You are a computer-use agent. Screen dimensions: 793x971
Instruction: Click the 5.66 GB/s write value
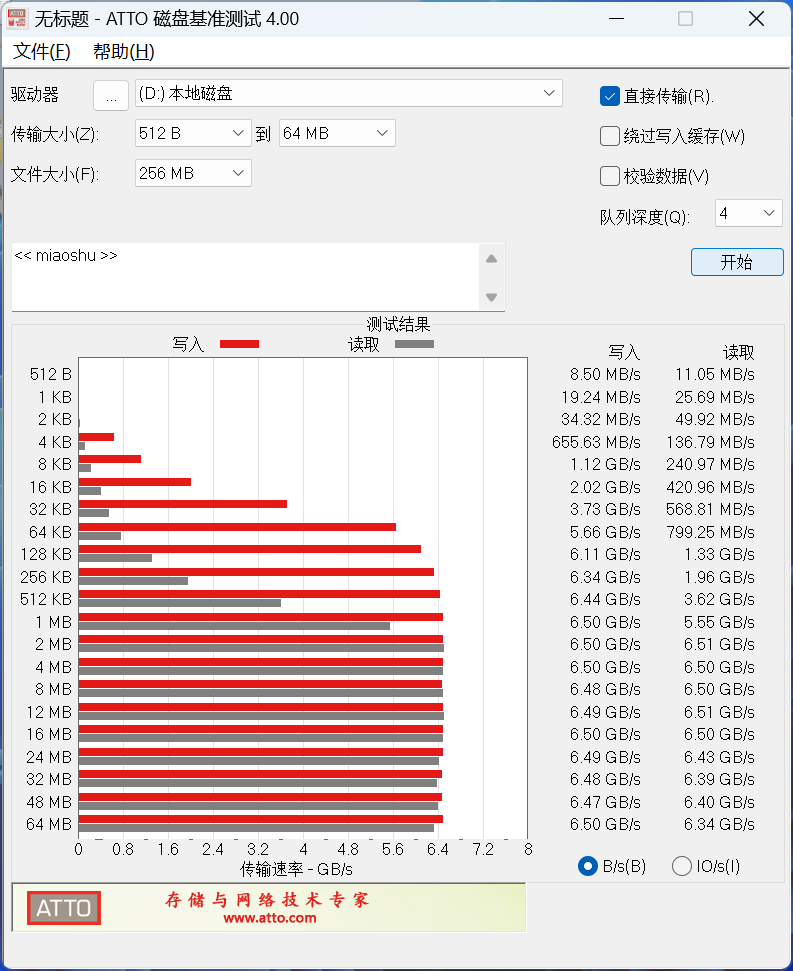605,532
